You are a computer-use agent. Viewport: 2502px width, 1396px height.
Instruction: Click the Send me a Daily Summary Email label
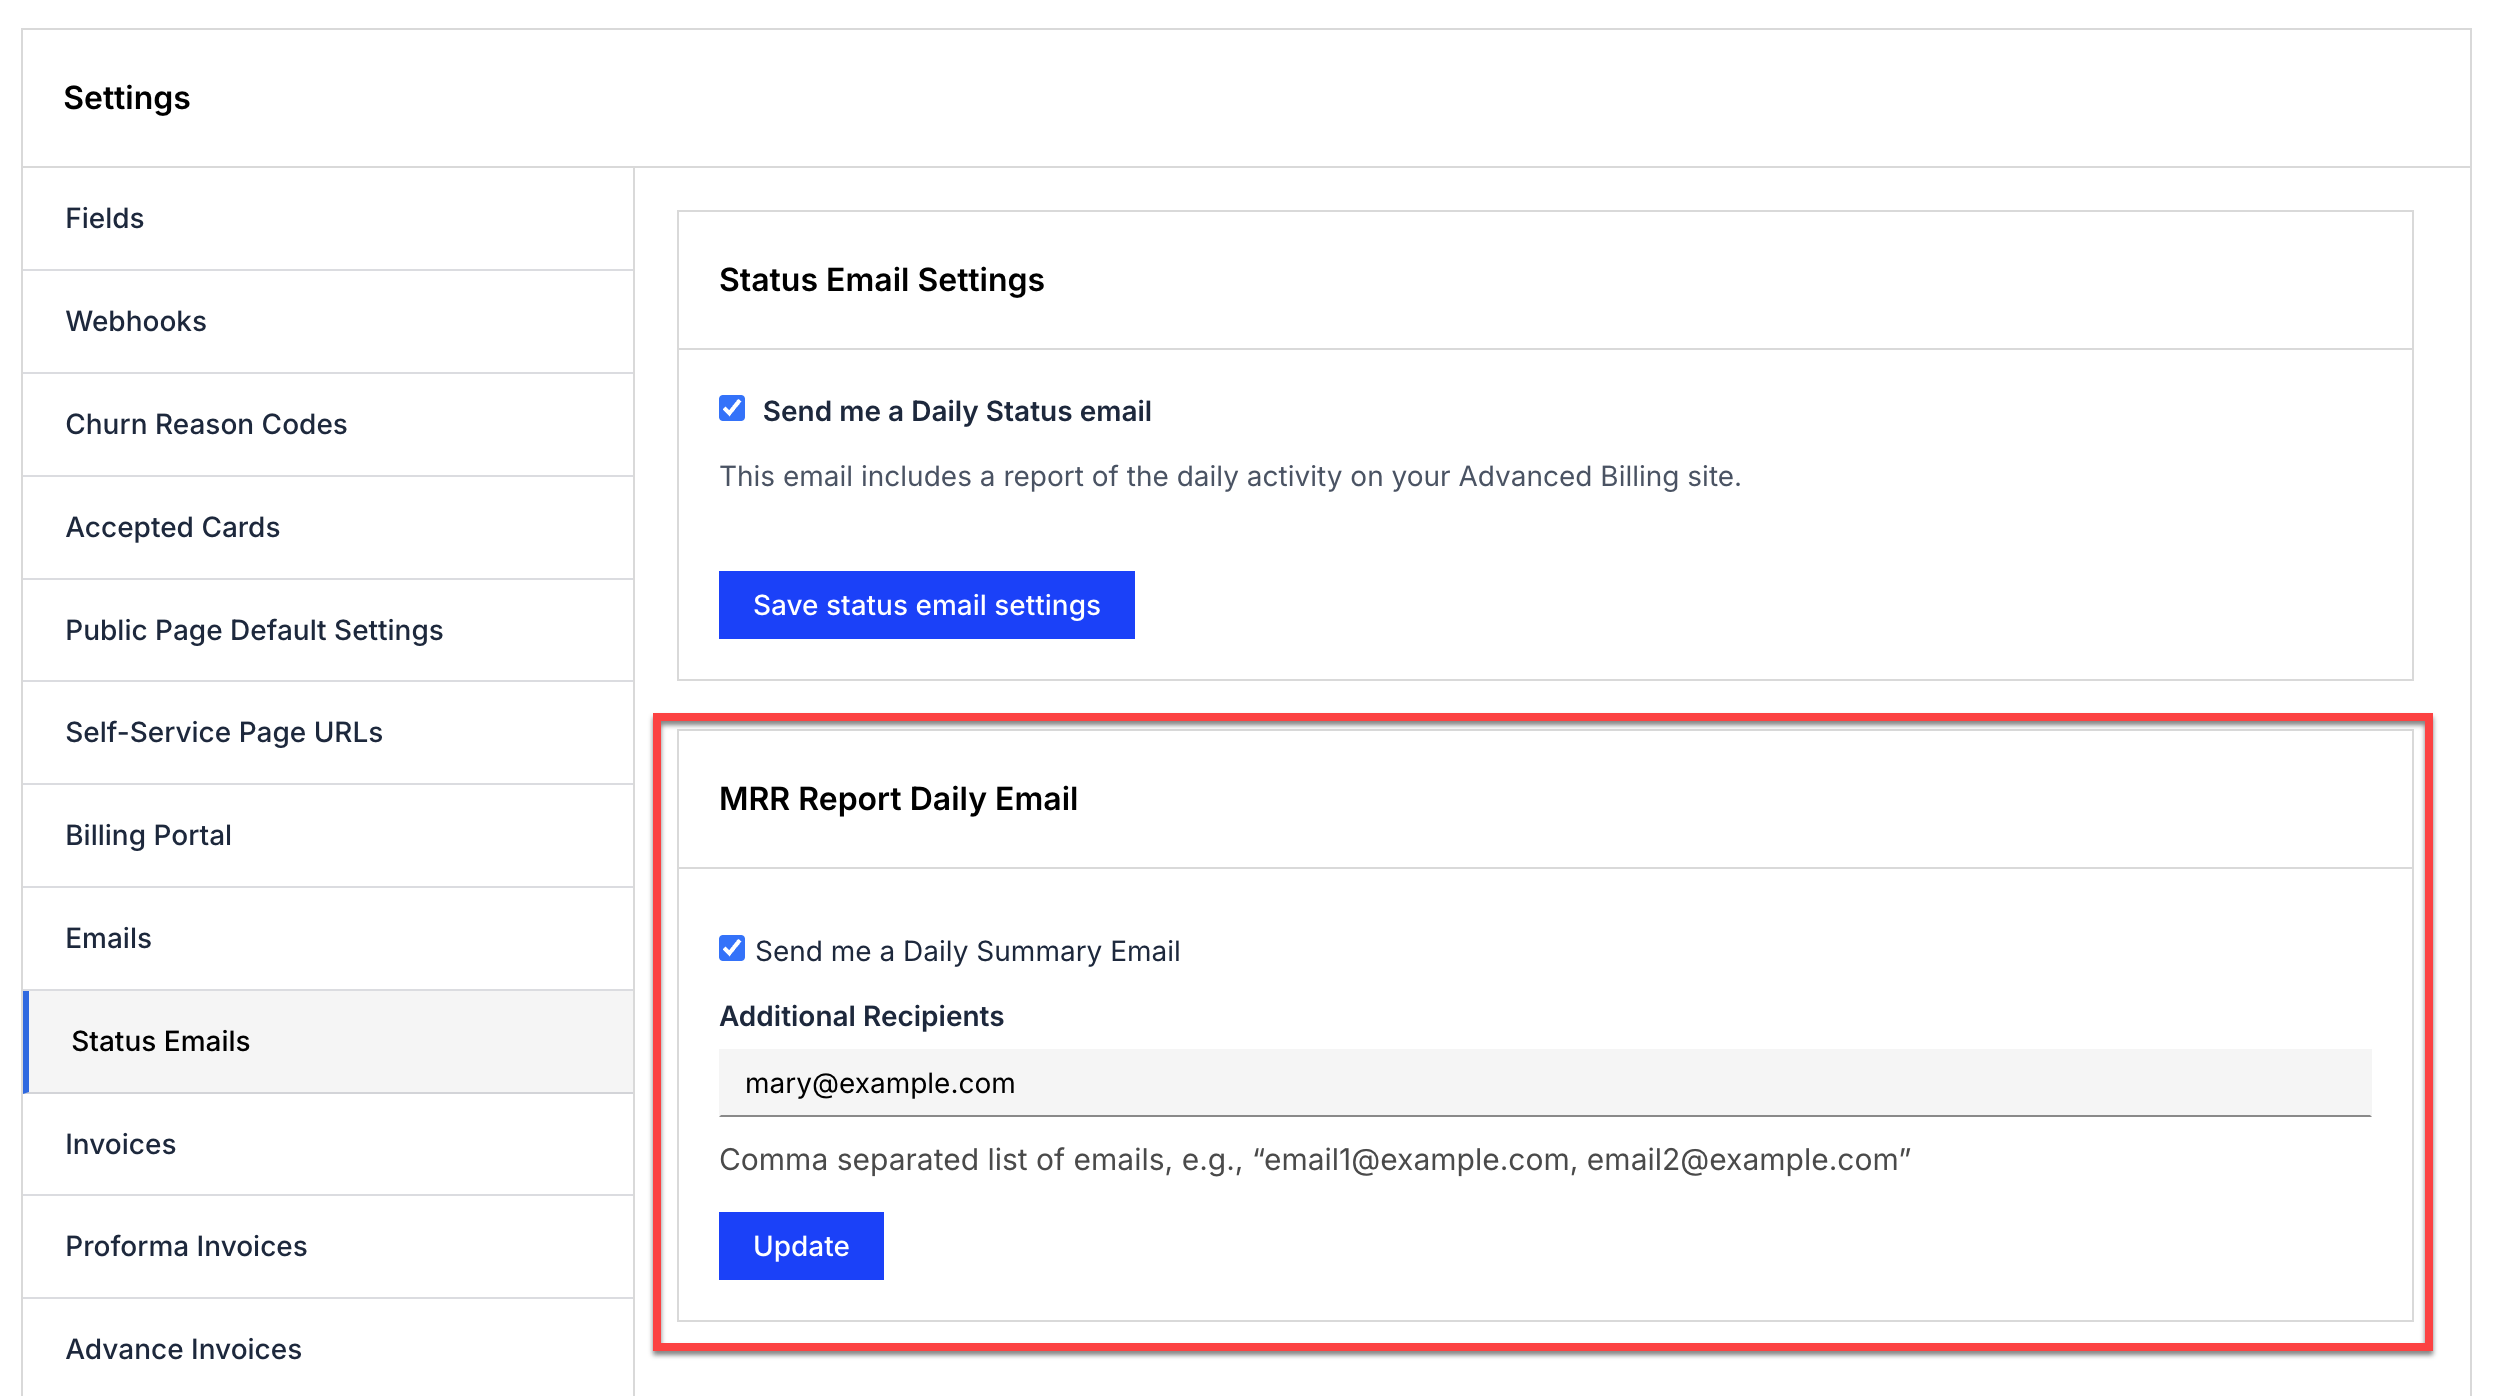[x=967, y=951]
